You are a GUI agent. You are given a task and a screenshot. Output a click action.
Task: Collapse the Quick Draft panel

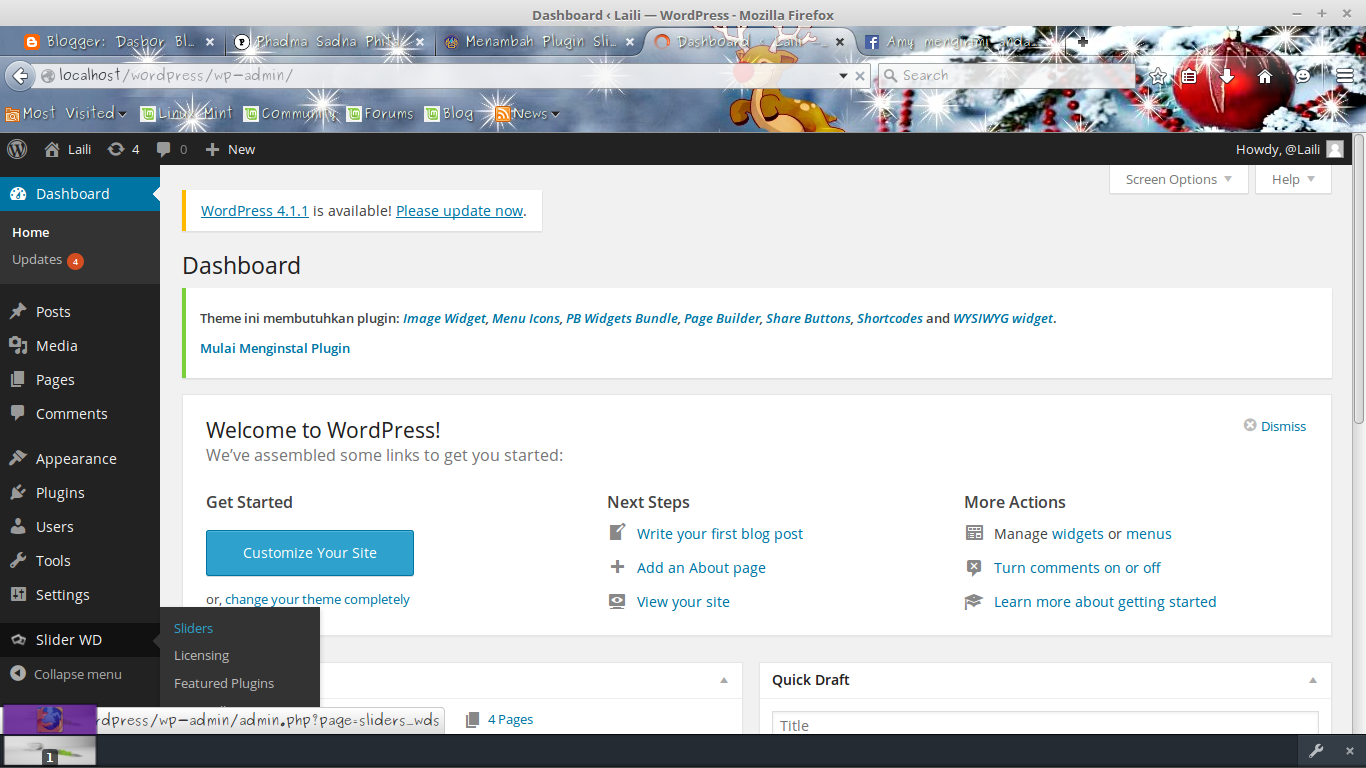(x=1312, y=680)
